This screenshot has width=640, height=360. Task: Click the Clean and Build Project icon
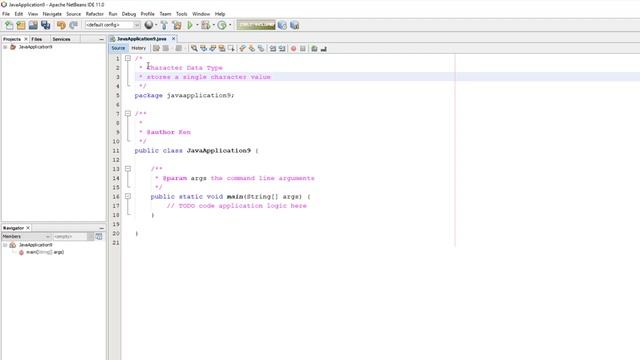177,25
